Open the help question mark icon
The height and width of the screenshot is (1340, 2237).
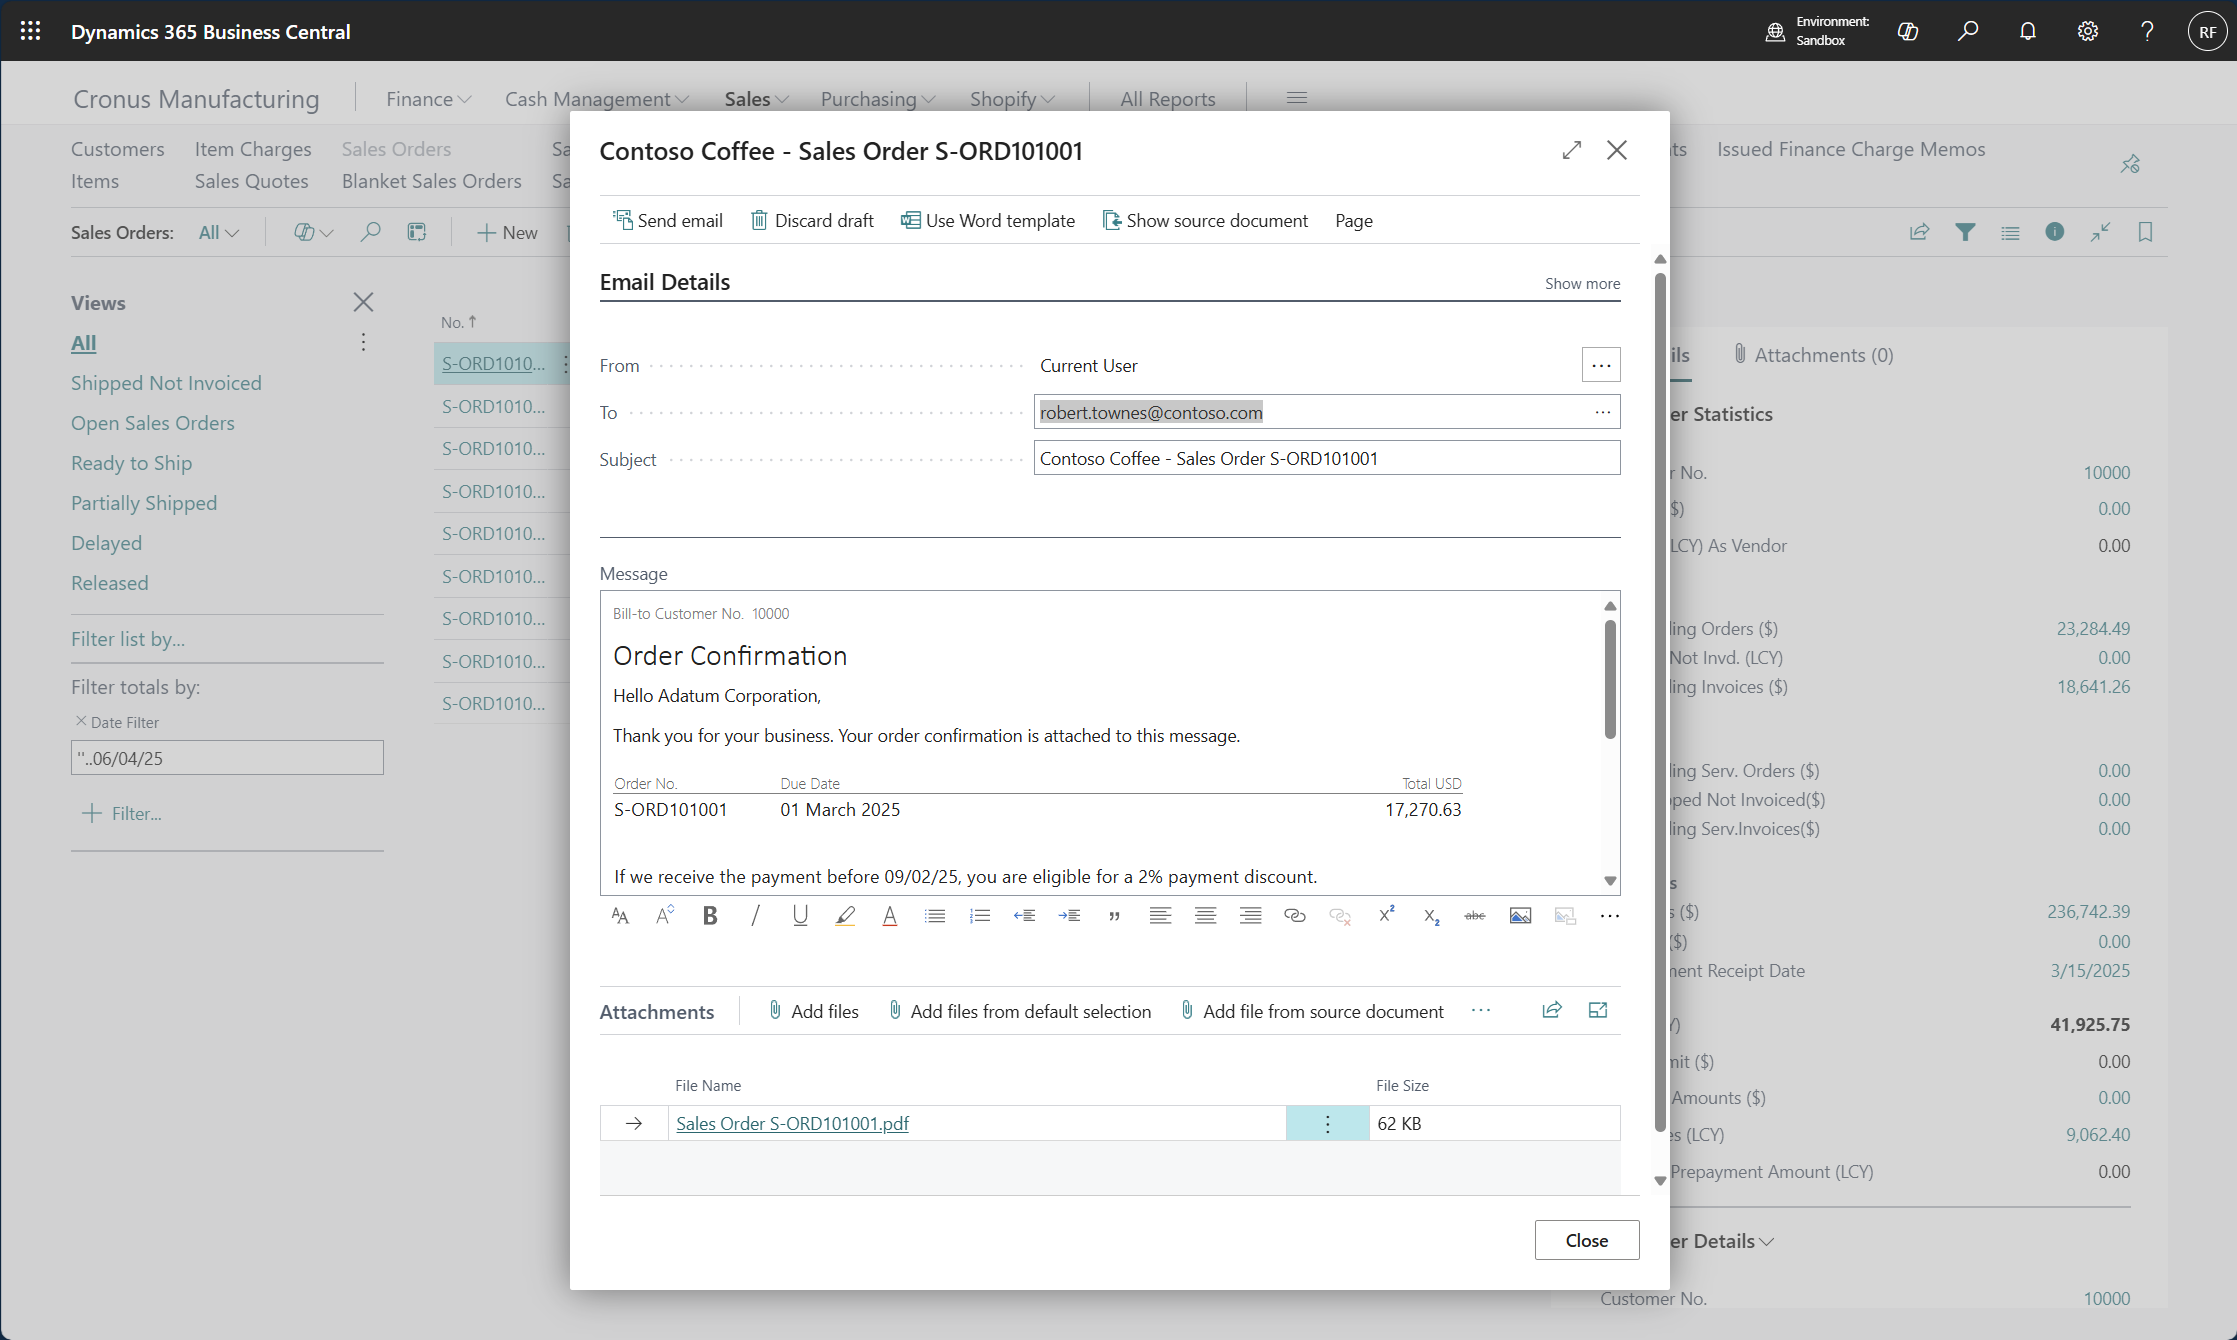[2147, 31]
